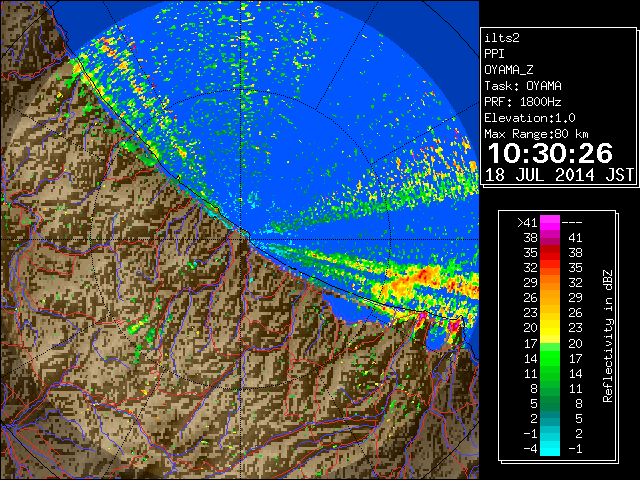The width and height of the screenshot is (640, 480).
Task: Pick the yellow 20–23 dBZ legend swatch
Action: click(550, 328)
